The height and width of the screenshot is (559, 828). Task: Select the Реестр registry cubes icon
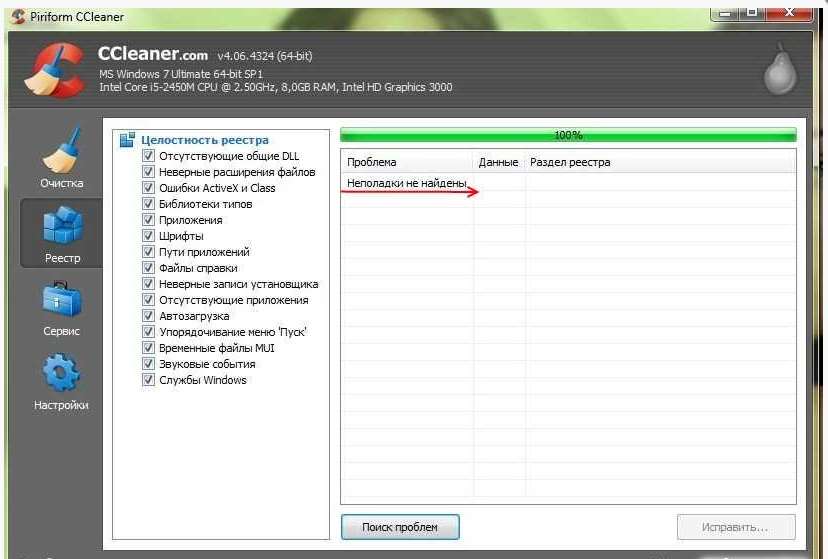point(62,227)
